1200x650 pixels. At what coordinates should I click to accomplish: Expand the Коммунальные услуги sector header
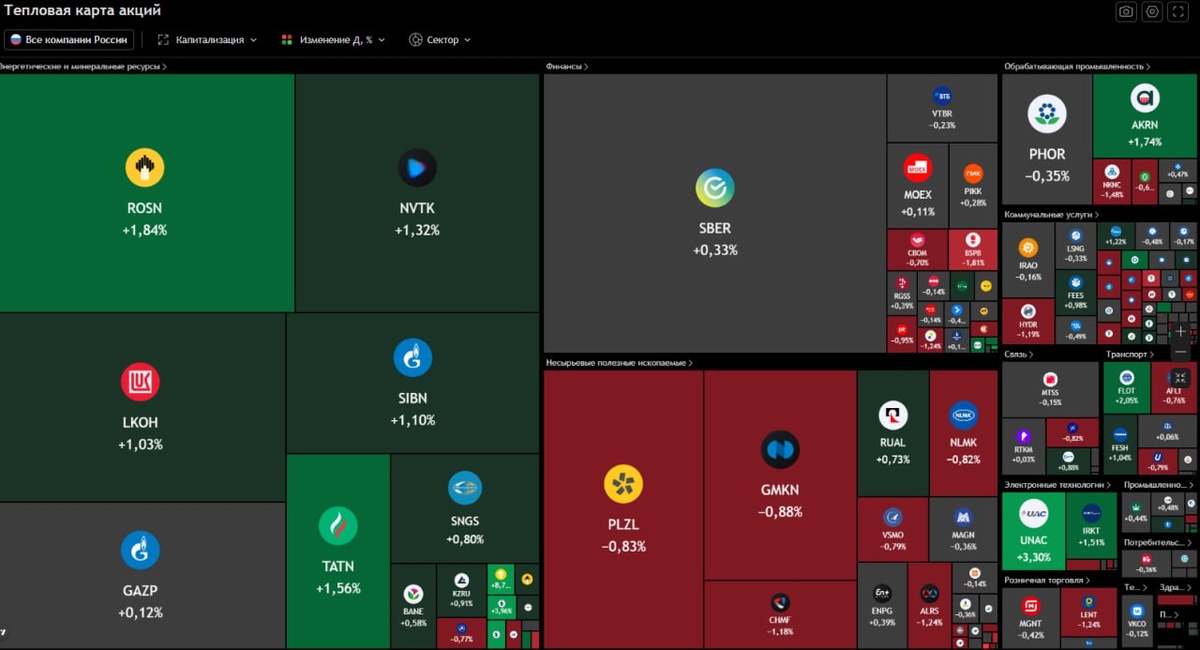coord(1051,214)
